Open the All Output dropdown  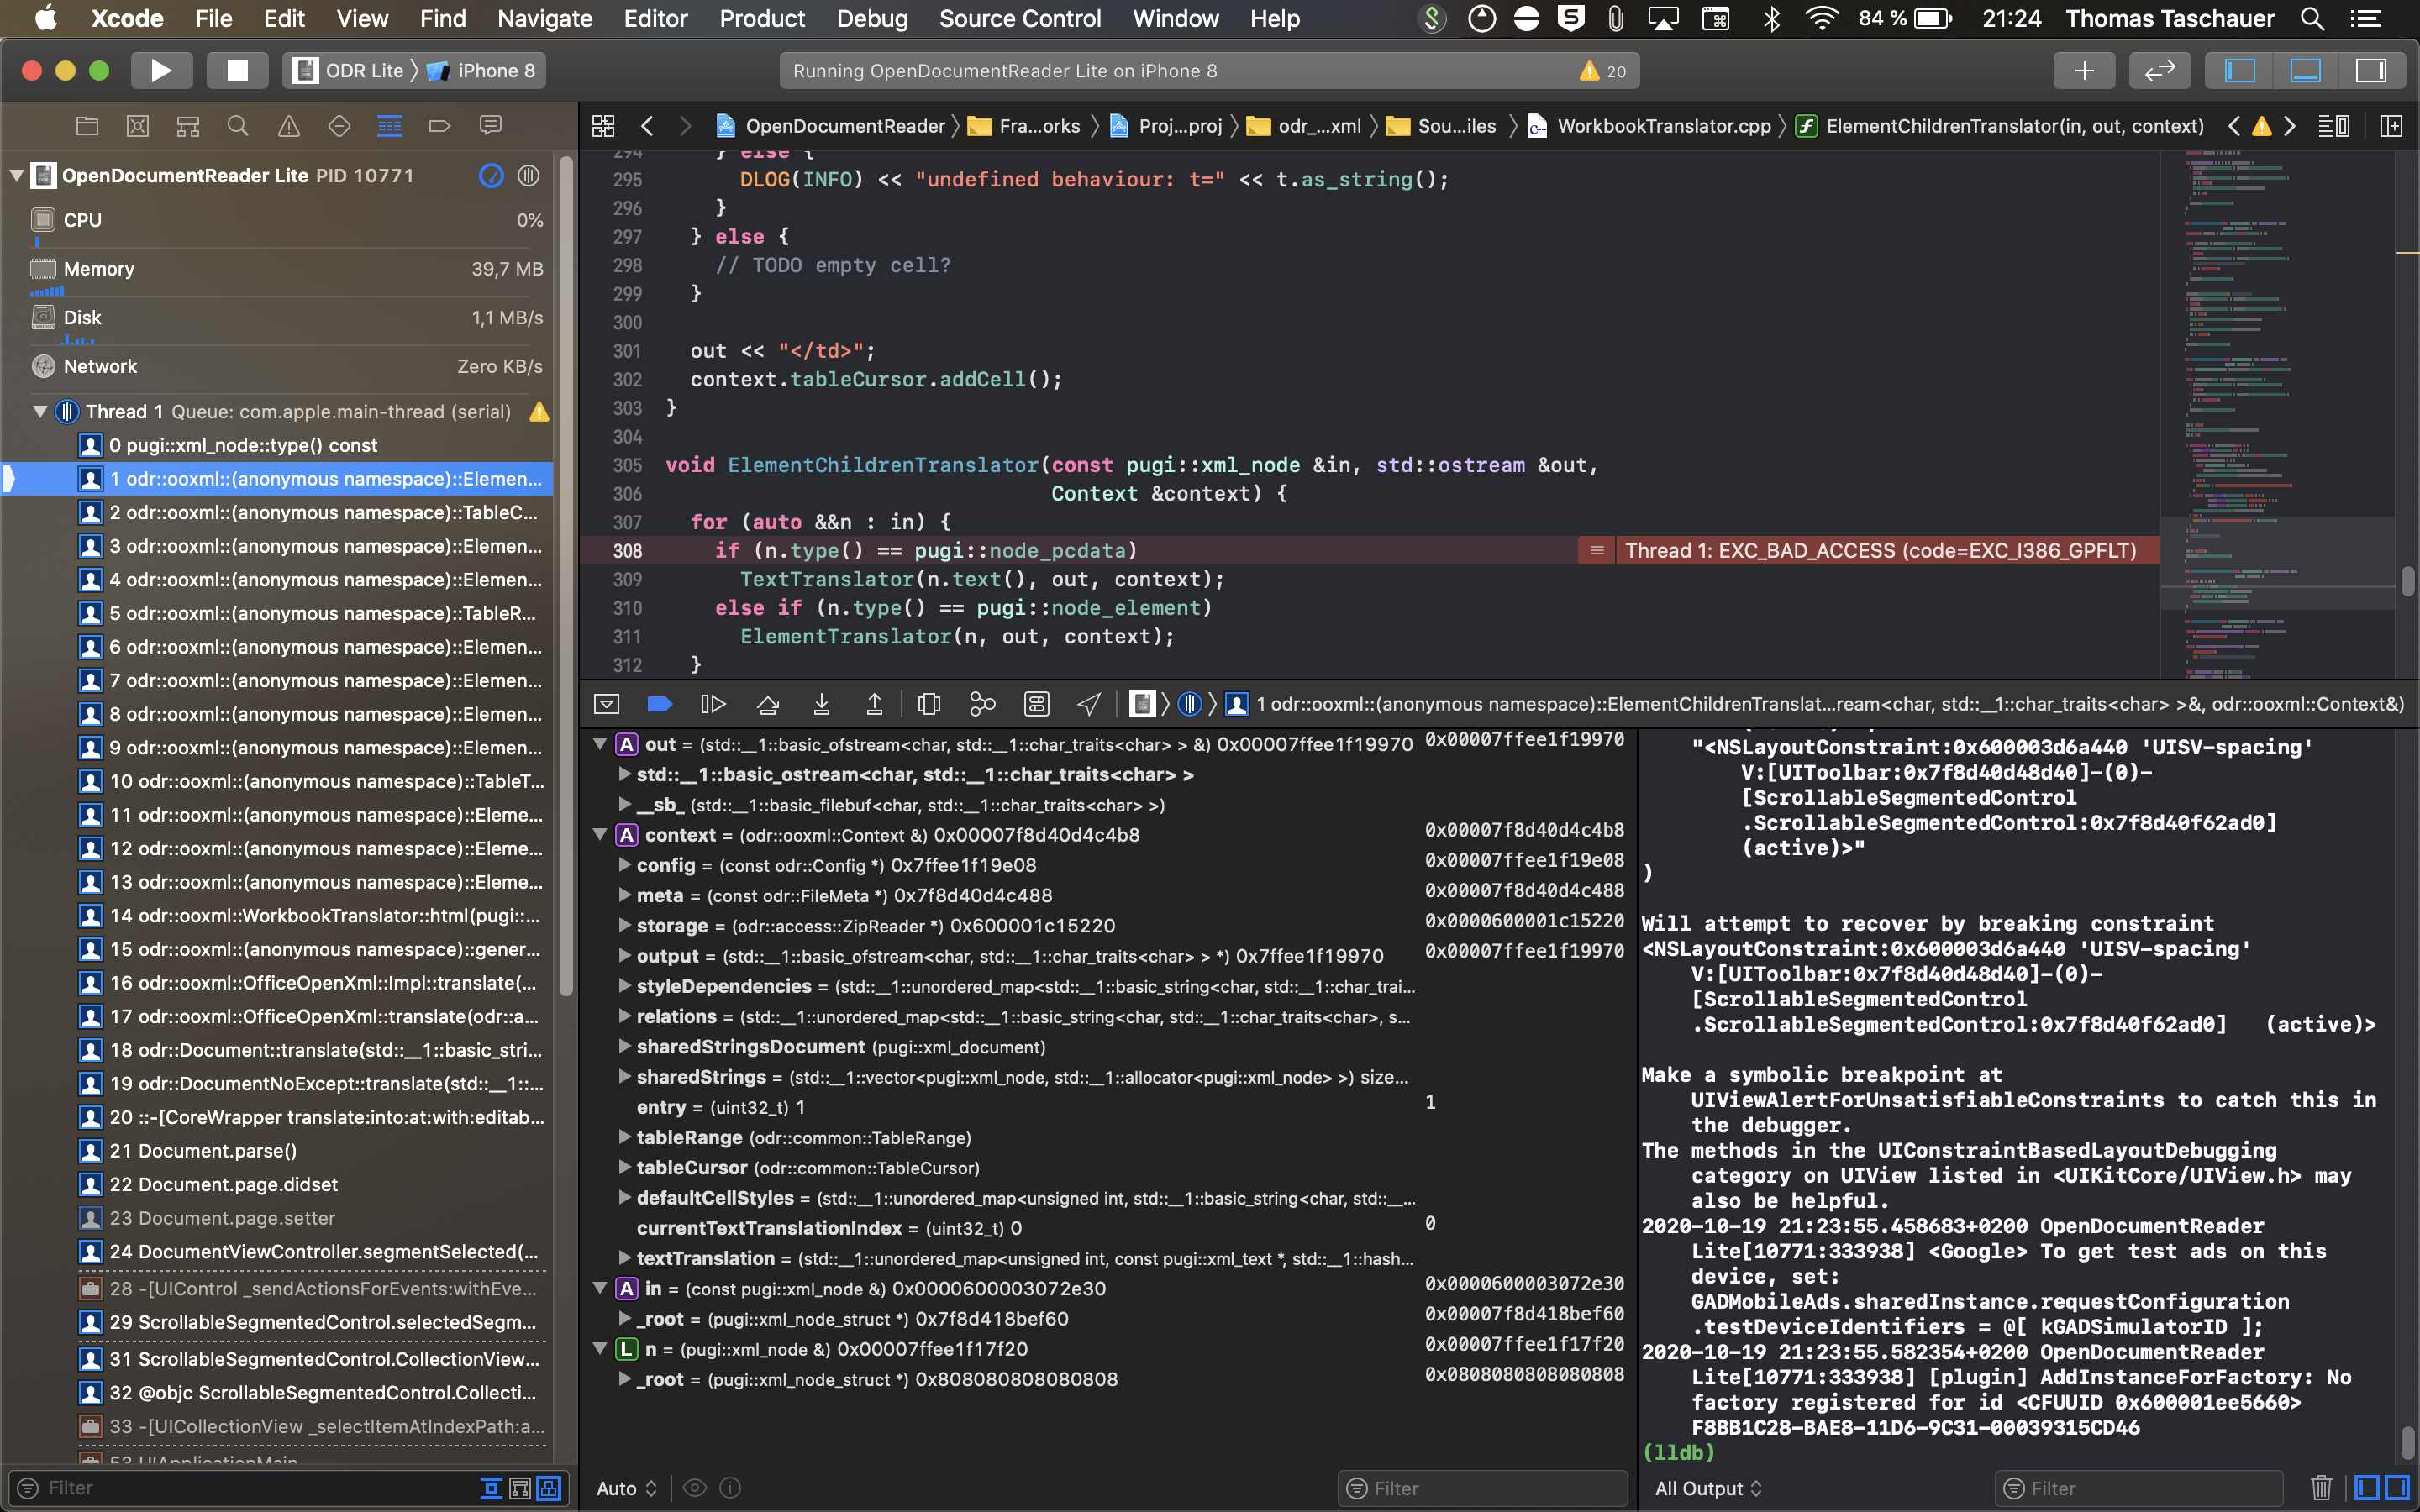pyautogui.click(x=1708, y=1488)
